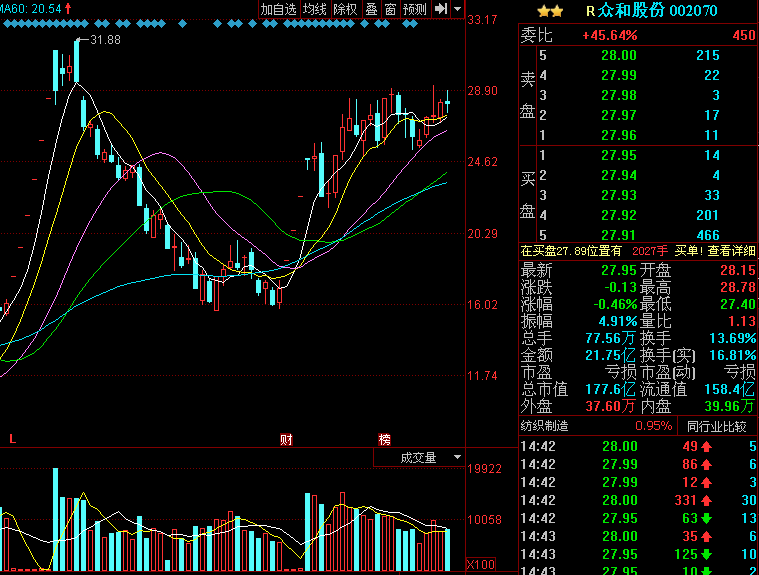Click the 买盘 buy side label
The height and width of the screenshot is (575, 759).
pyautogui.click(x=527, y=195)
